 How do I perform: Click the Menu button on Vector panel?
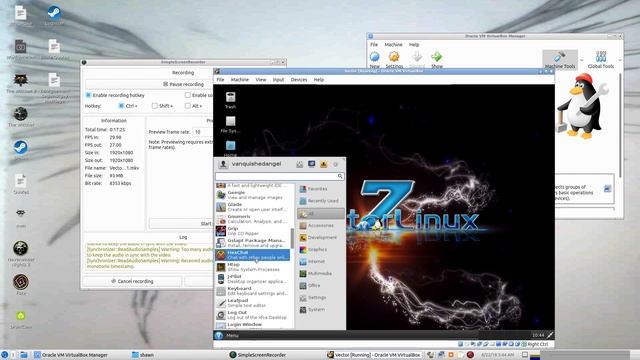[227, 336]
